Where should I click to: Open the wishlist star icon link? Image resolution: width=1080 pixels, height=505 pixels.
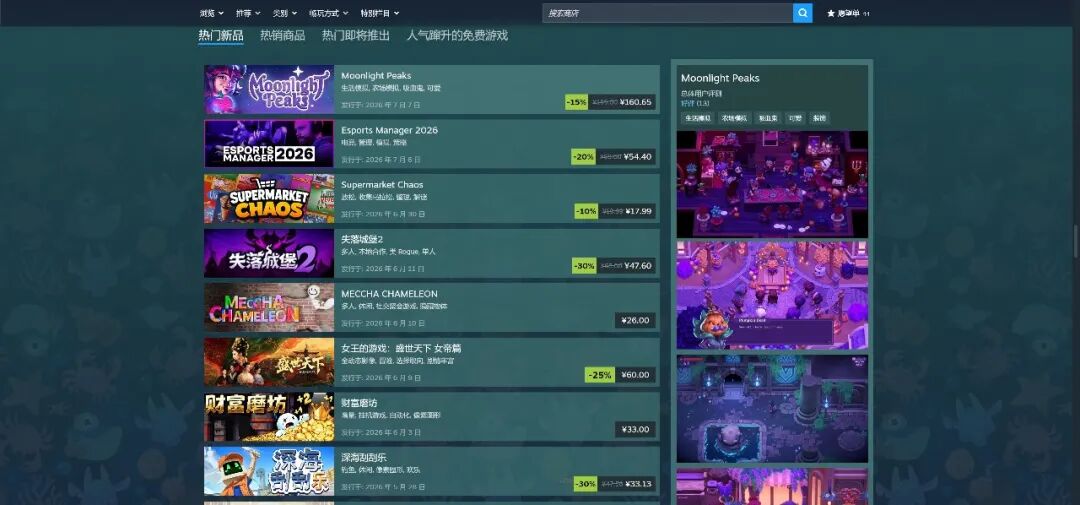pos(831,13)
